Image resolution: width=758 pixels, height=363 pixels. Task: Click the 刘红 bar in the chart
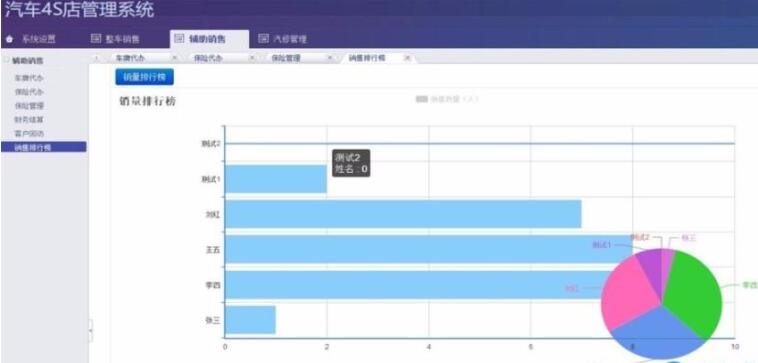(x=403, y=214)
